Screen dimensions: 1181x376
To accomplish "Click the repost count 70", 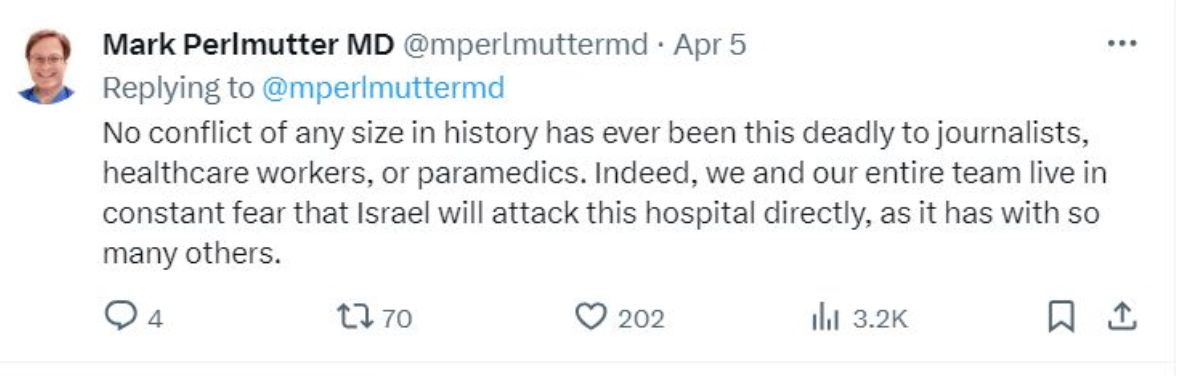I will tap(397, 319).
